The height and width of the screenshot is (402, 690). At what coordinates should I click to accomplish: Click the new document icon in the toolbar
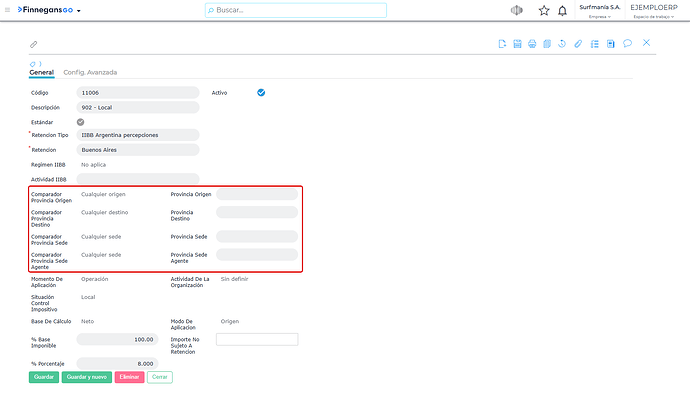point(502,44)
